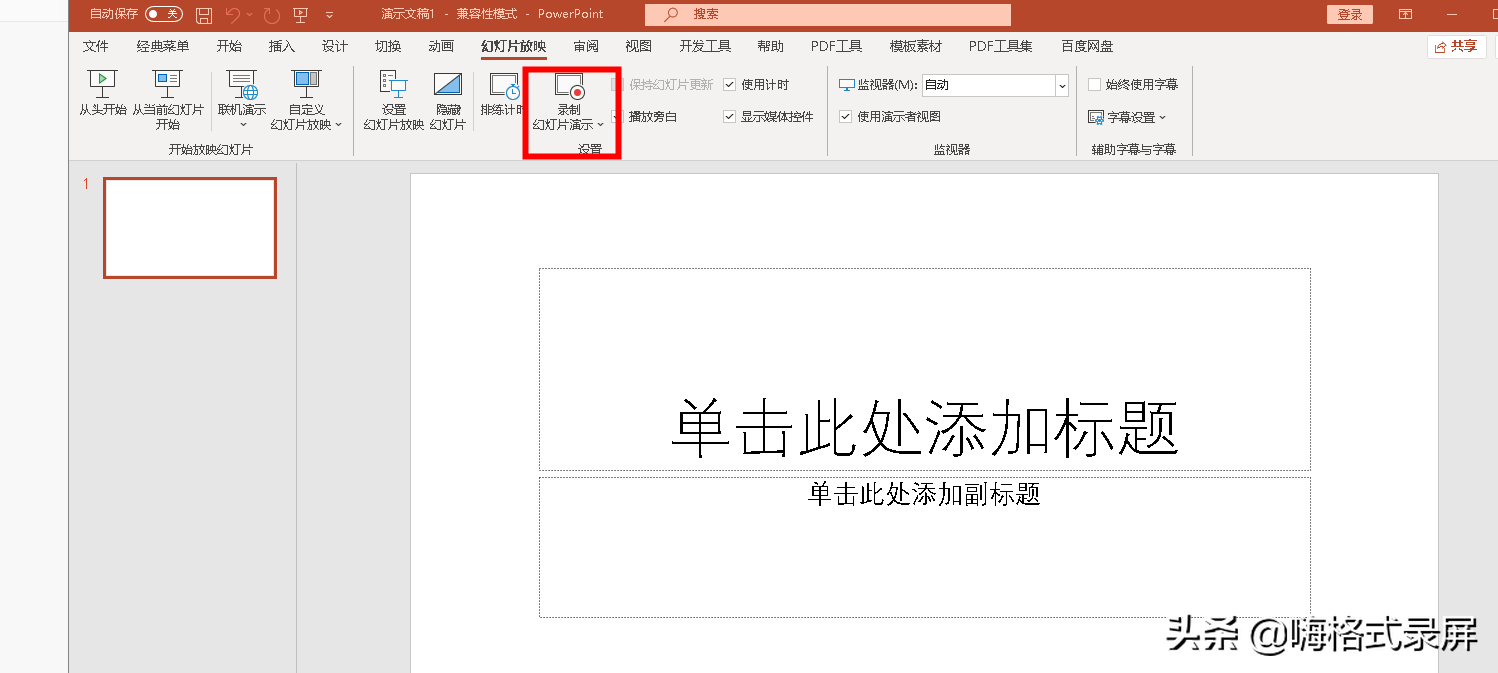
Task: Uncheck the 显示媒体控件 checkbox
Action: tap(730, 117)
